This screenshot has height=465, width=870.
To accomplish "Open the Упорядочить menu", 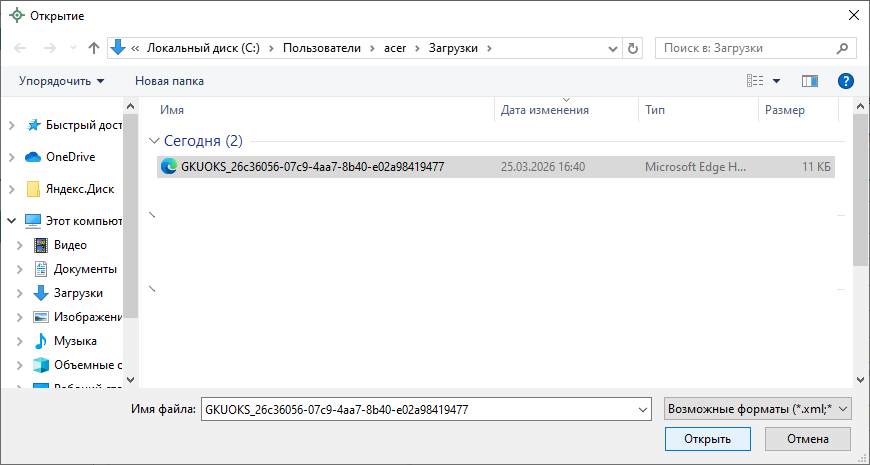I will 61,81.
